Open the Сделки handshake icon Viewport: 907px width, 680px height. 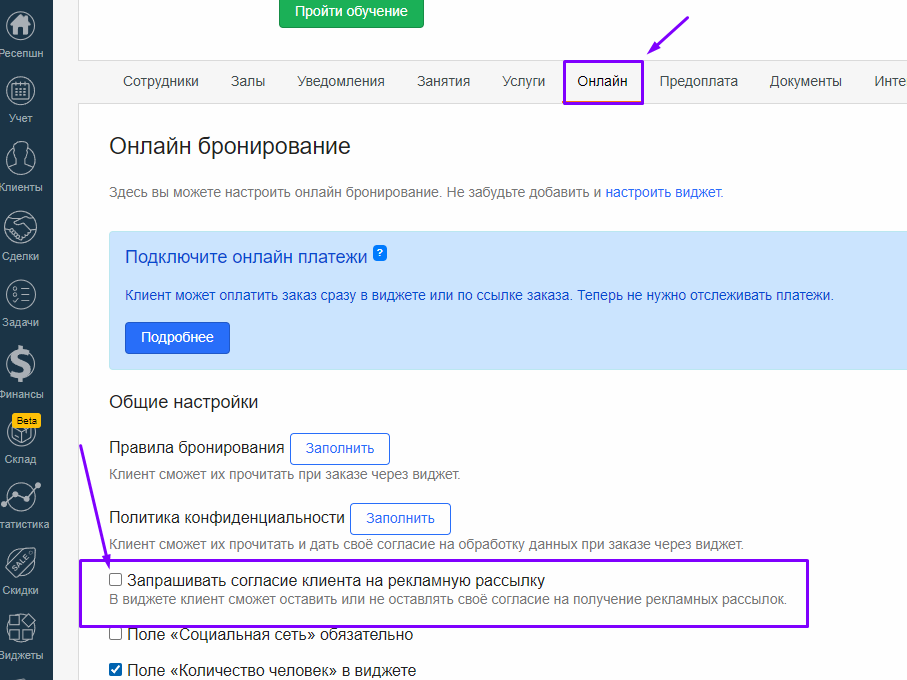pyautogui.click(x=20, y=227)
